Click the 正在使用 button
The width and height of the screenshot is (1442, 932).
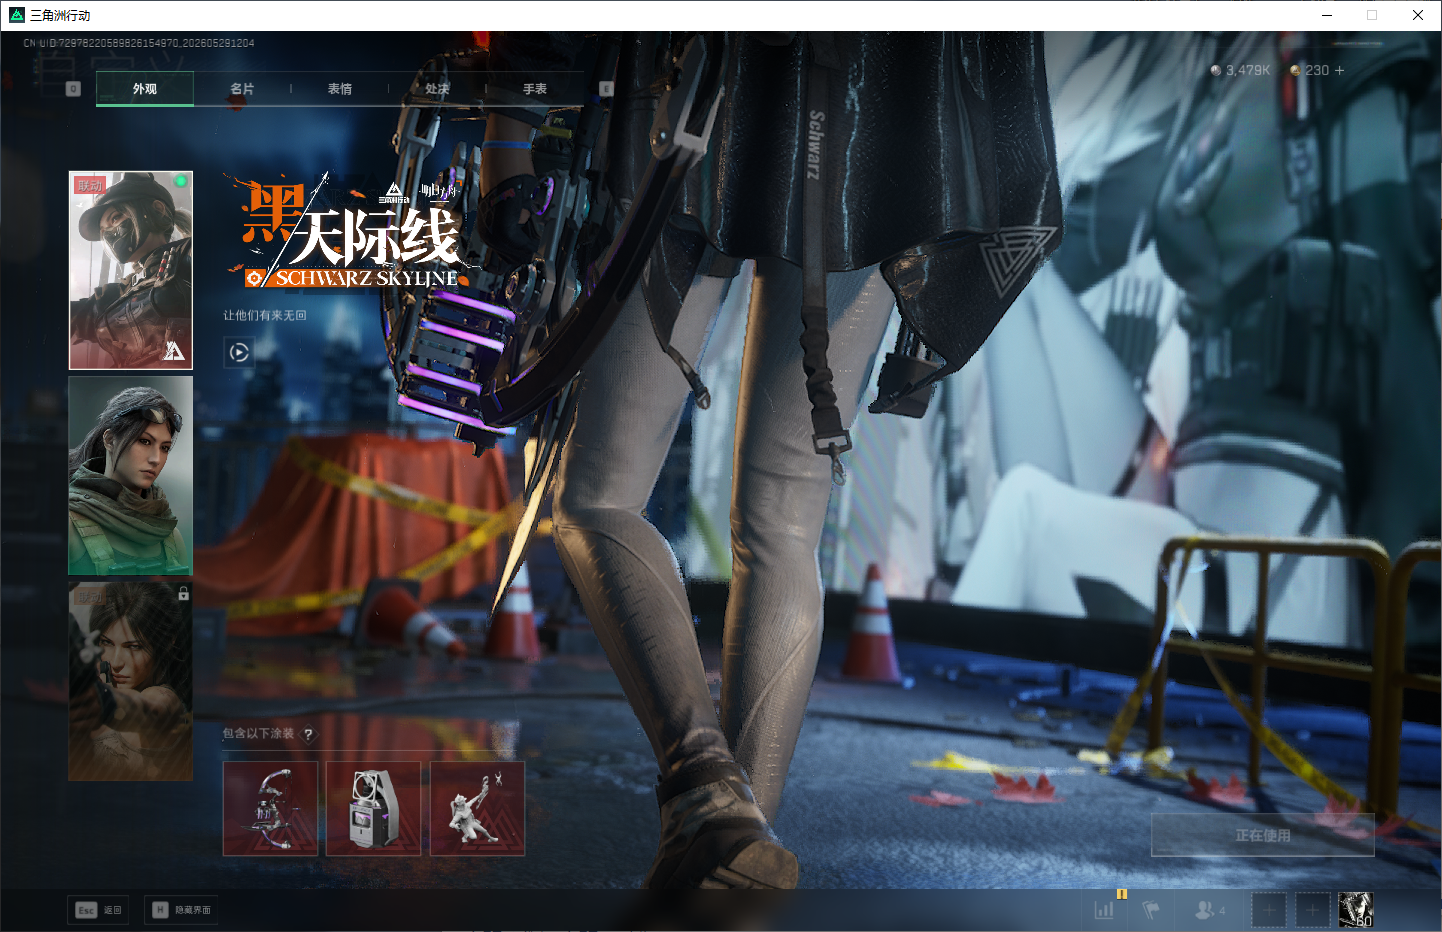point(1263,835)
